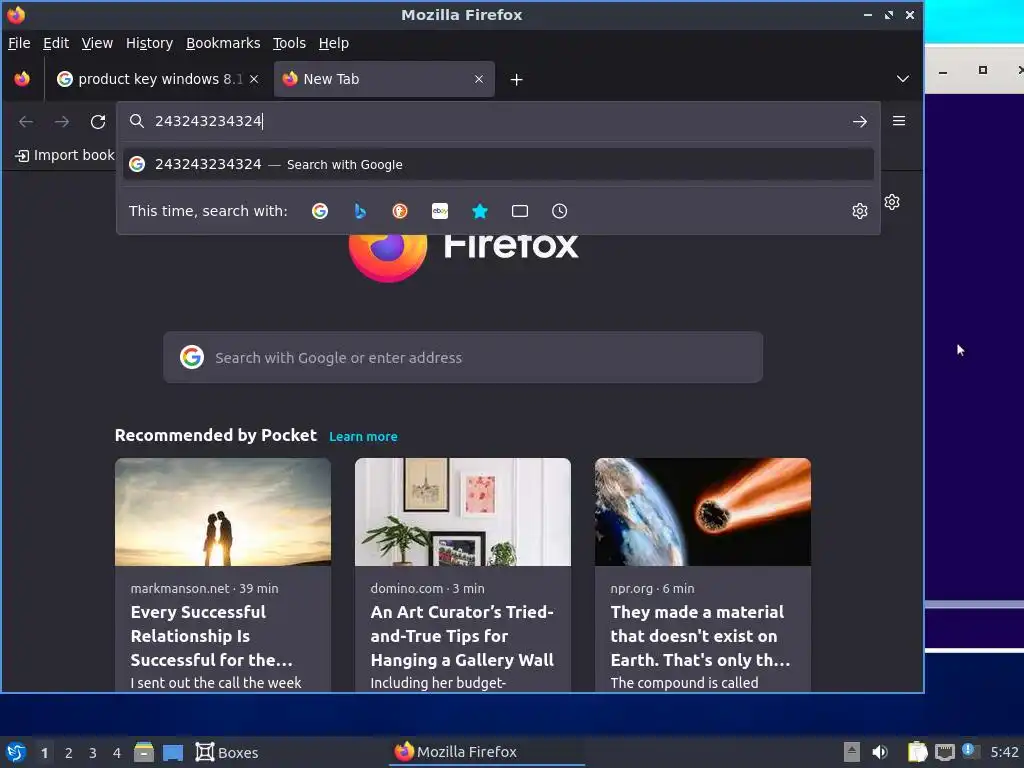
Task: Open the taskbar application menu launcher
Action: 16,752
